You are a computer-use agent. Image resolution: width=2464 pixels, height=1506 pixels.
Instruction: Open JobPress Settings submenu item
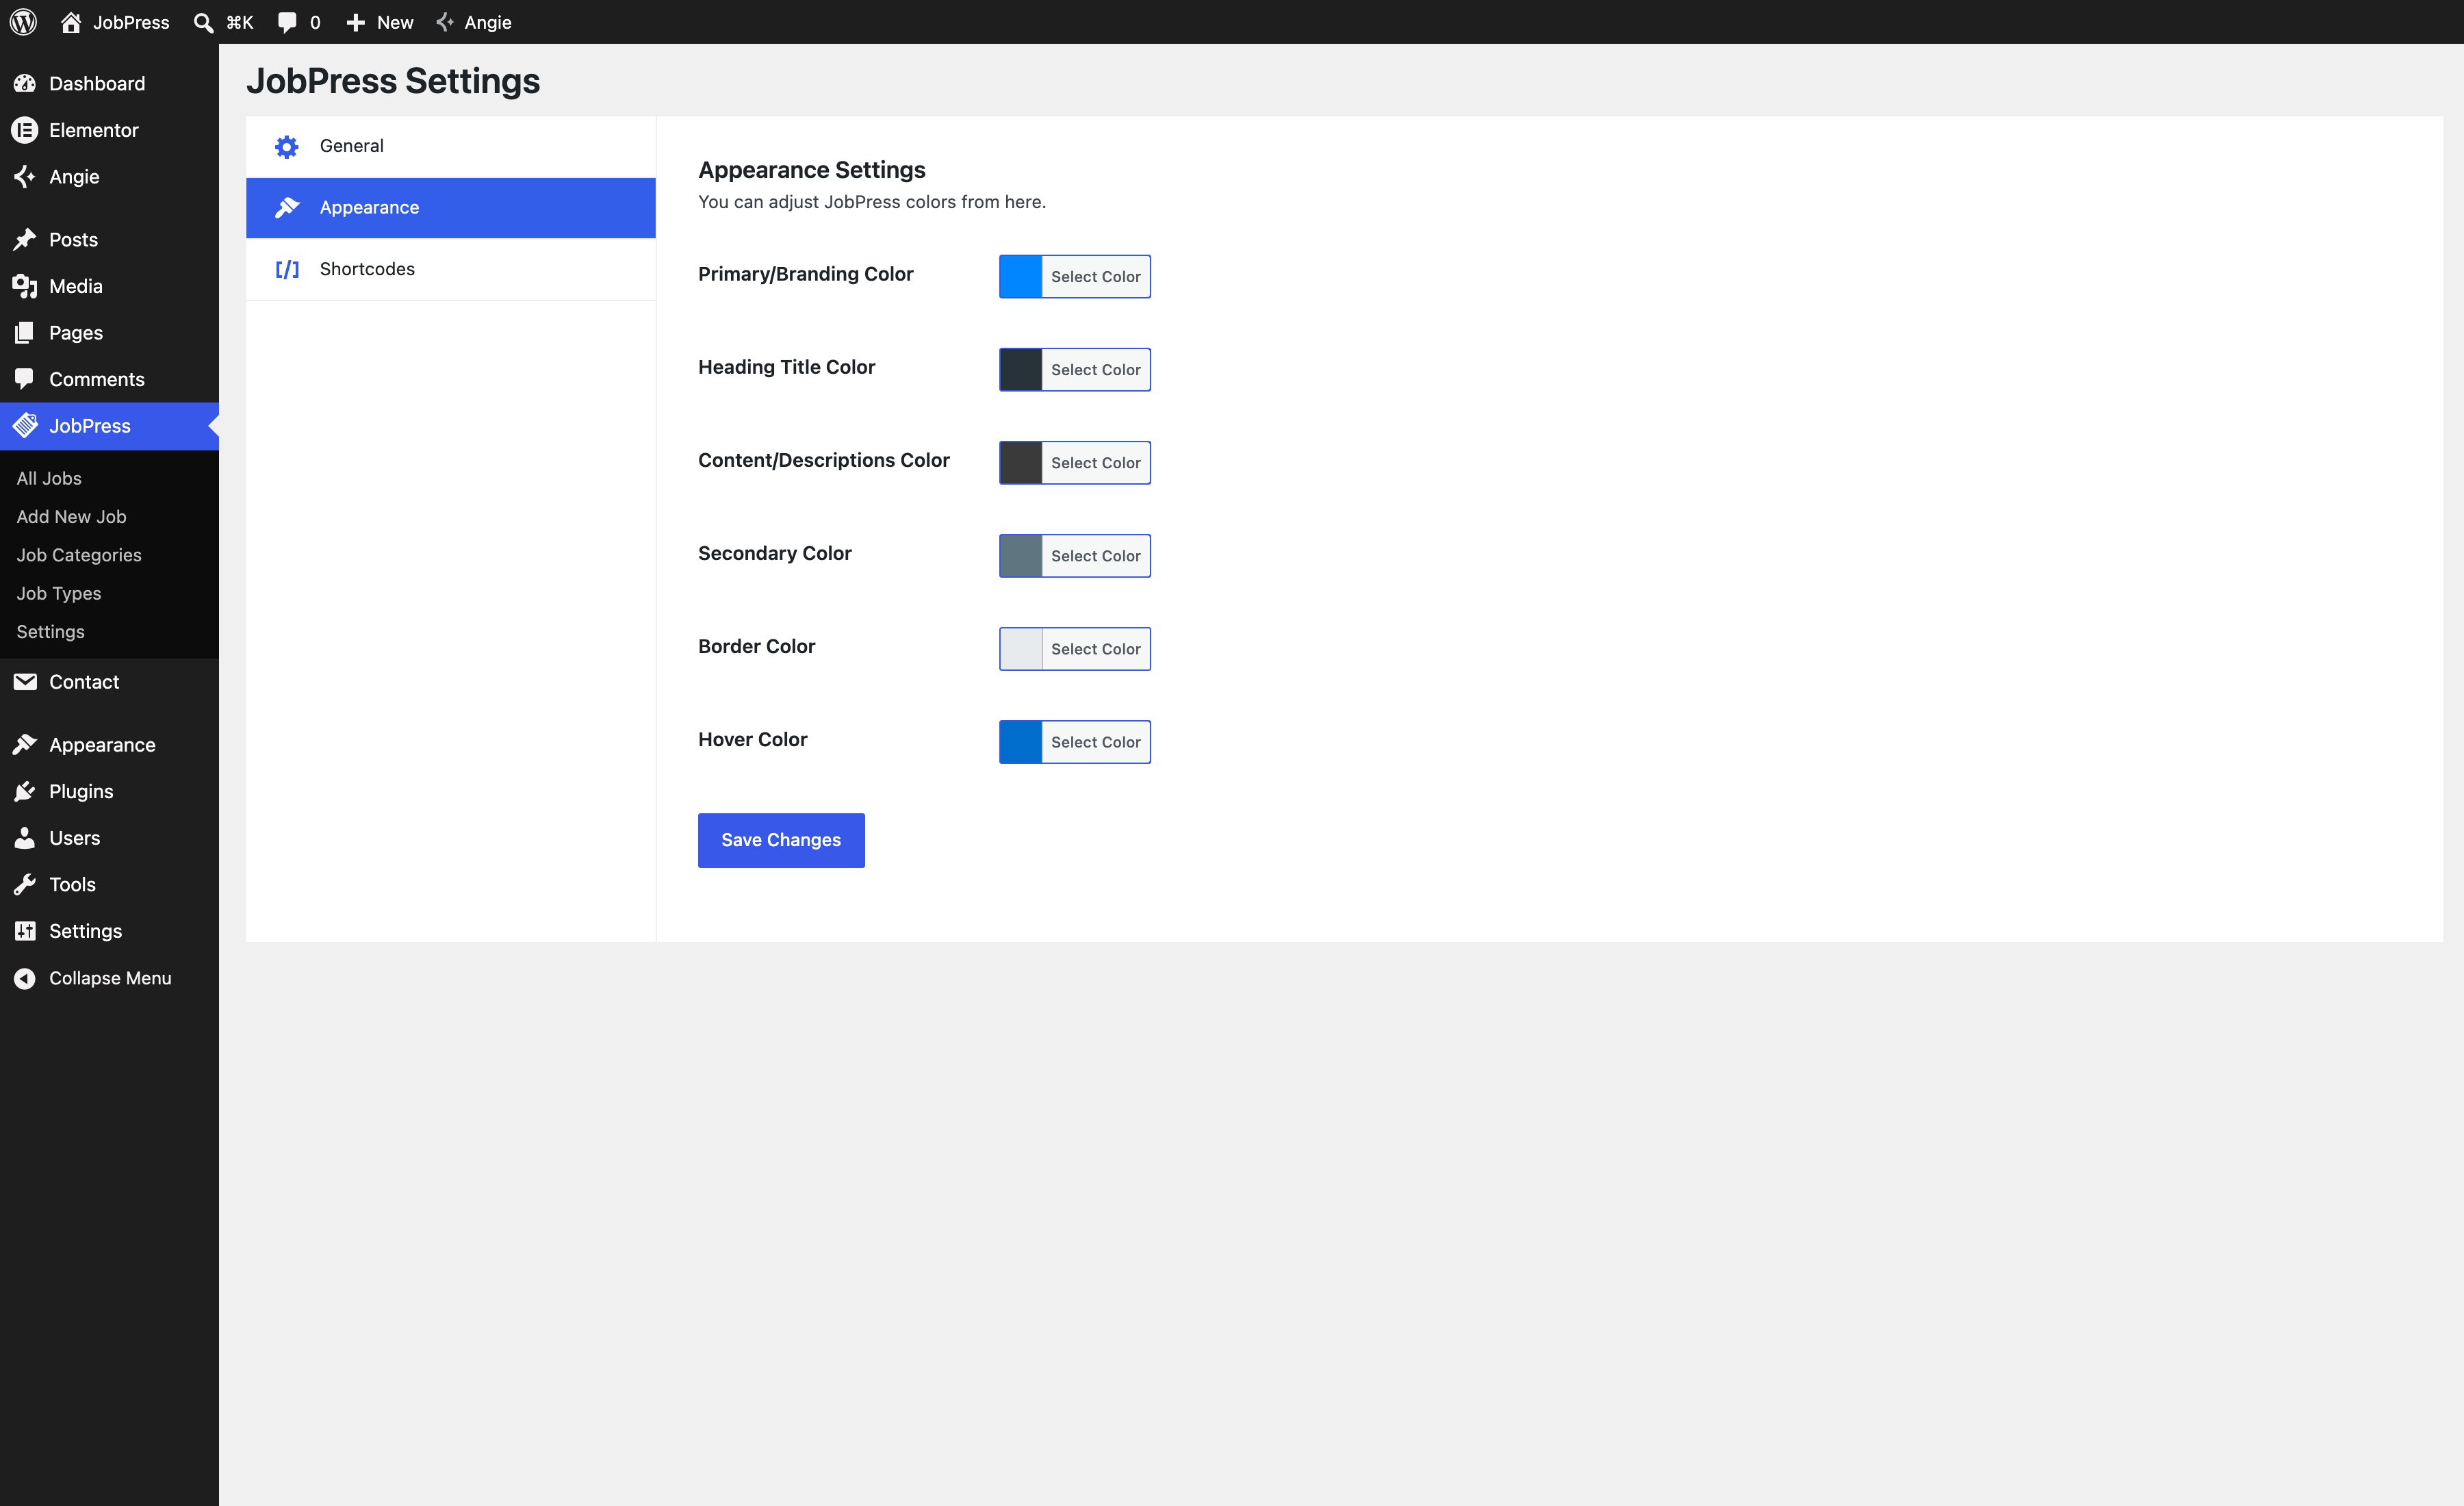point(50,632)
